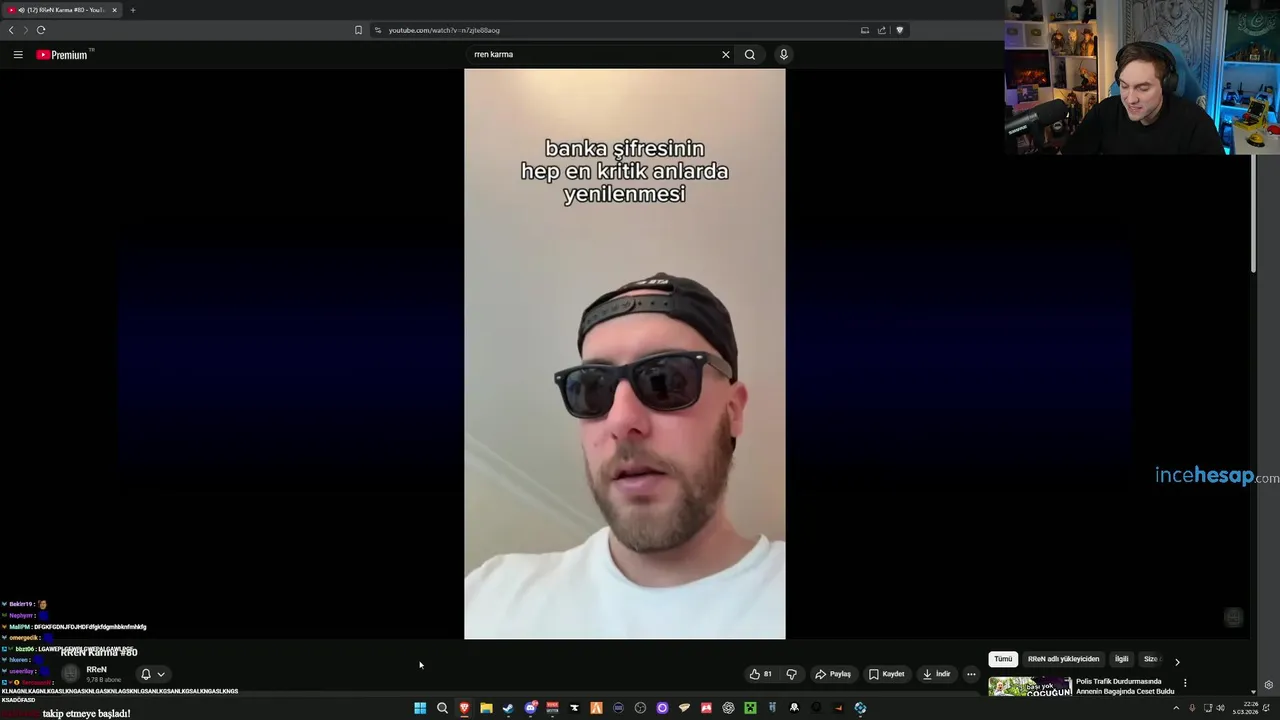The width and height of the screenshot is (1280, 720).
Task: Start voice search with microphone icon
Action: [784, 55]
